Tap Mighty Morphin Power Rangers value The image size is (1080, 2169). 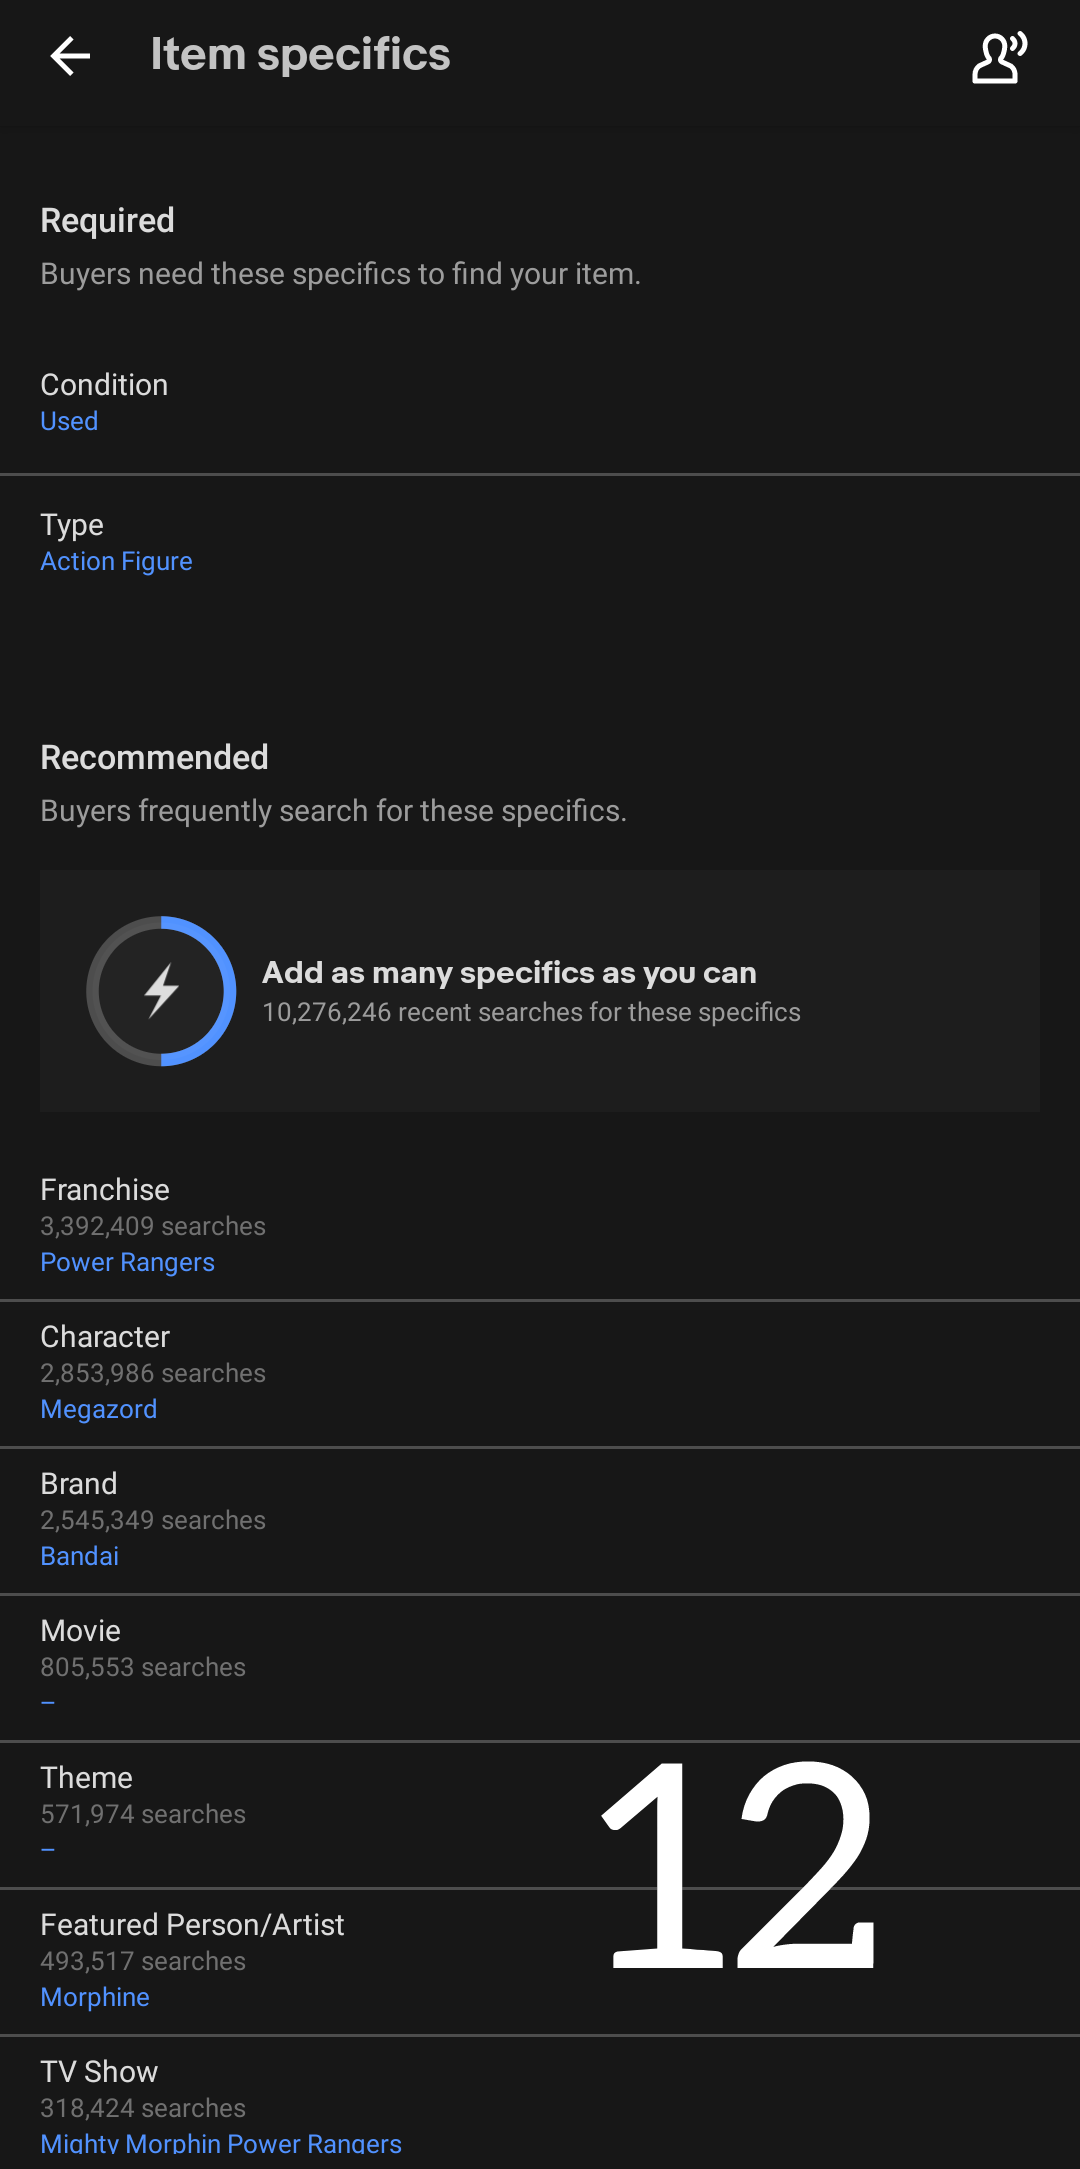pyautogui.click(x=221, y=2144)
